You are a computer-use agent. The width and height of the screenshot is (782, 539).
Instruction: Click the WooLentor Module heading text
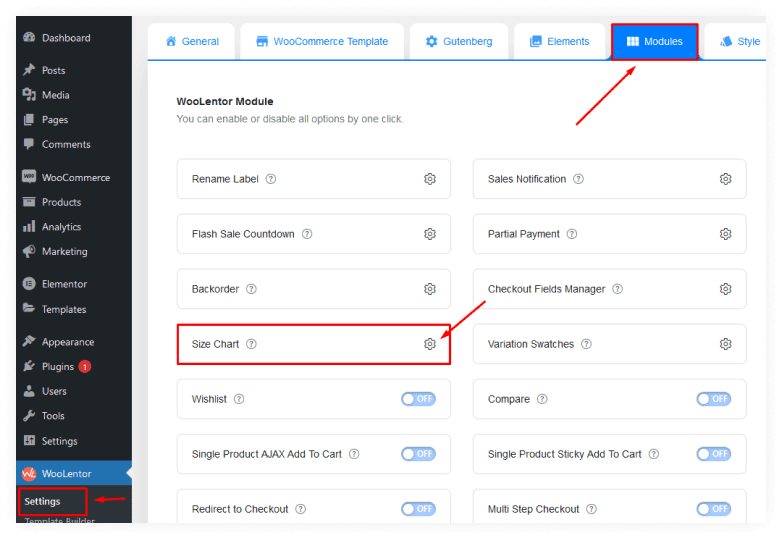[224, 102]
